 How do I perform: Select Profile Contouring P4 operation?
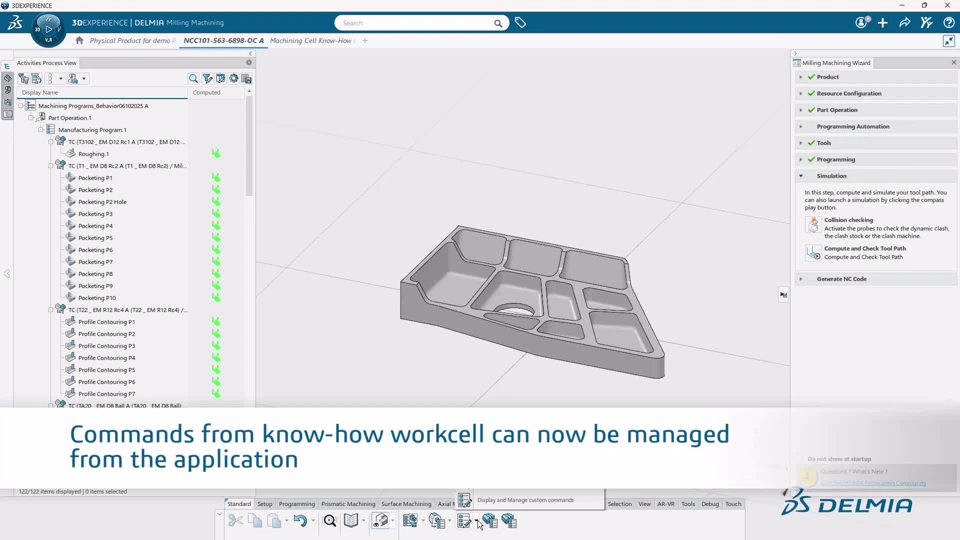[107, 358]
